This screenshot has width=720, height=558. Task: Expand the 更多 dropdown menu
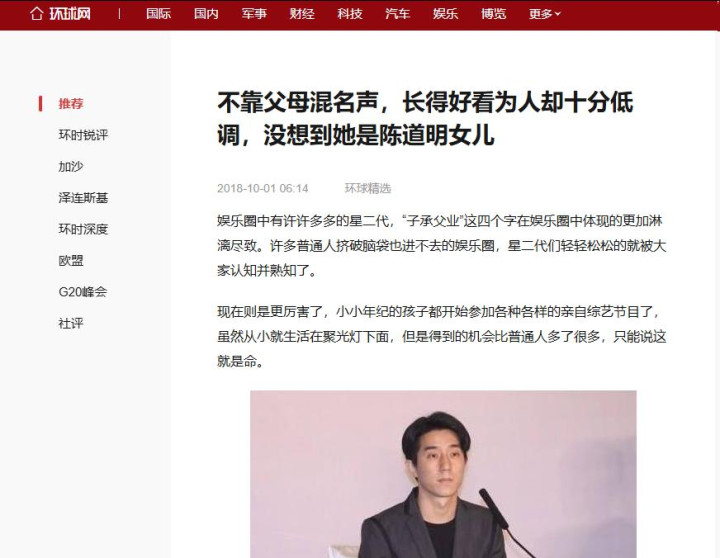[x=545, y=14]
